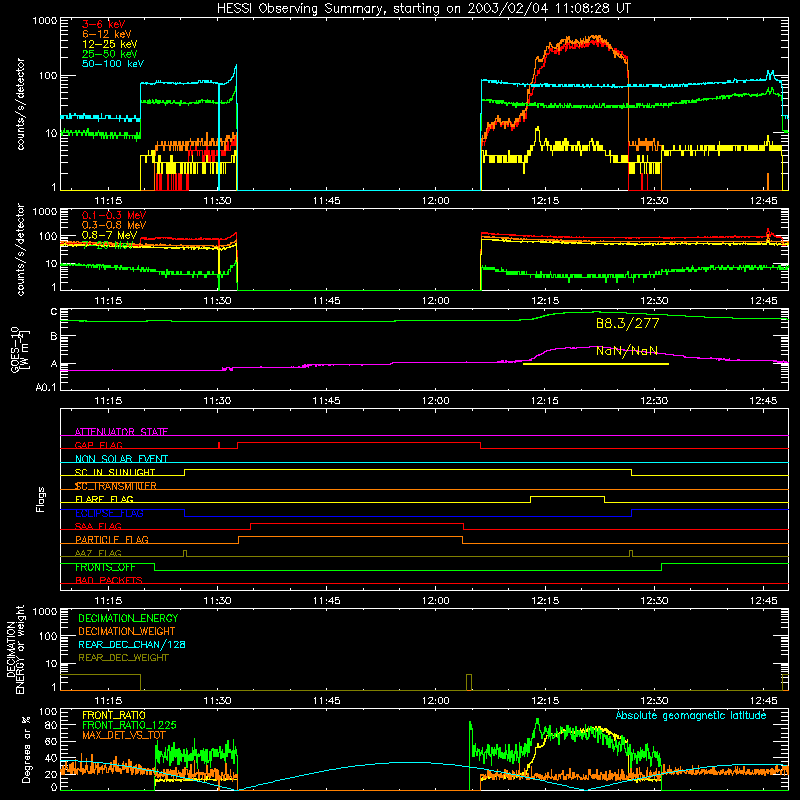Screen dimensions: 800x800
Task: Click the HESSI Observing Summary title text
Action: (423, 9)
